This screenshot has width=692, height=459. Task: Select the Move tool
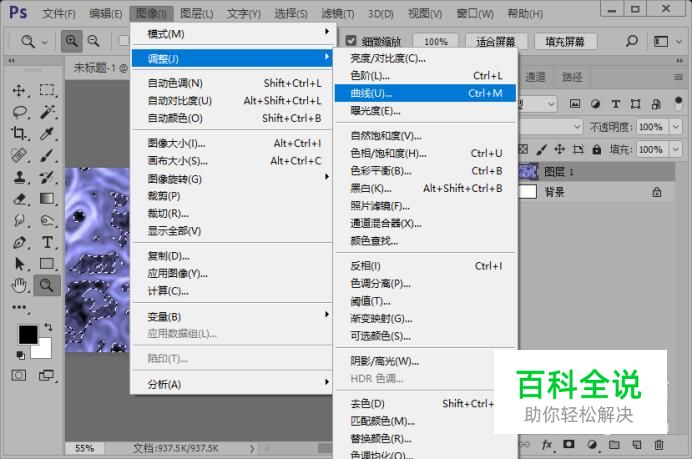pyautogui.click(x=19, y=90)
